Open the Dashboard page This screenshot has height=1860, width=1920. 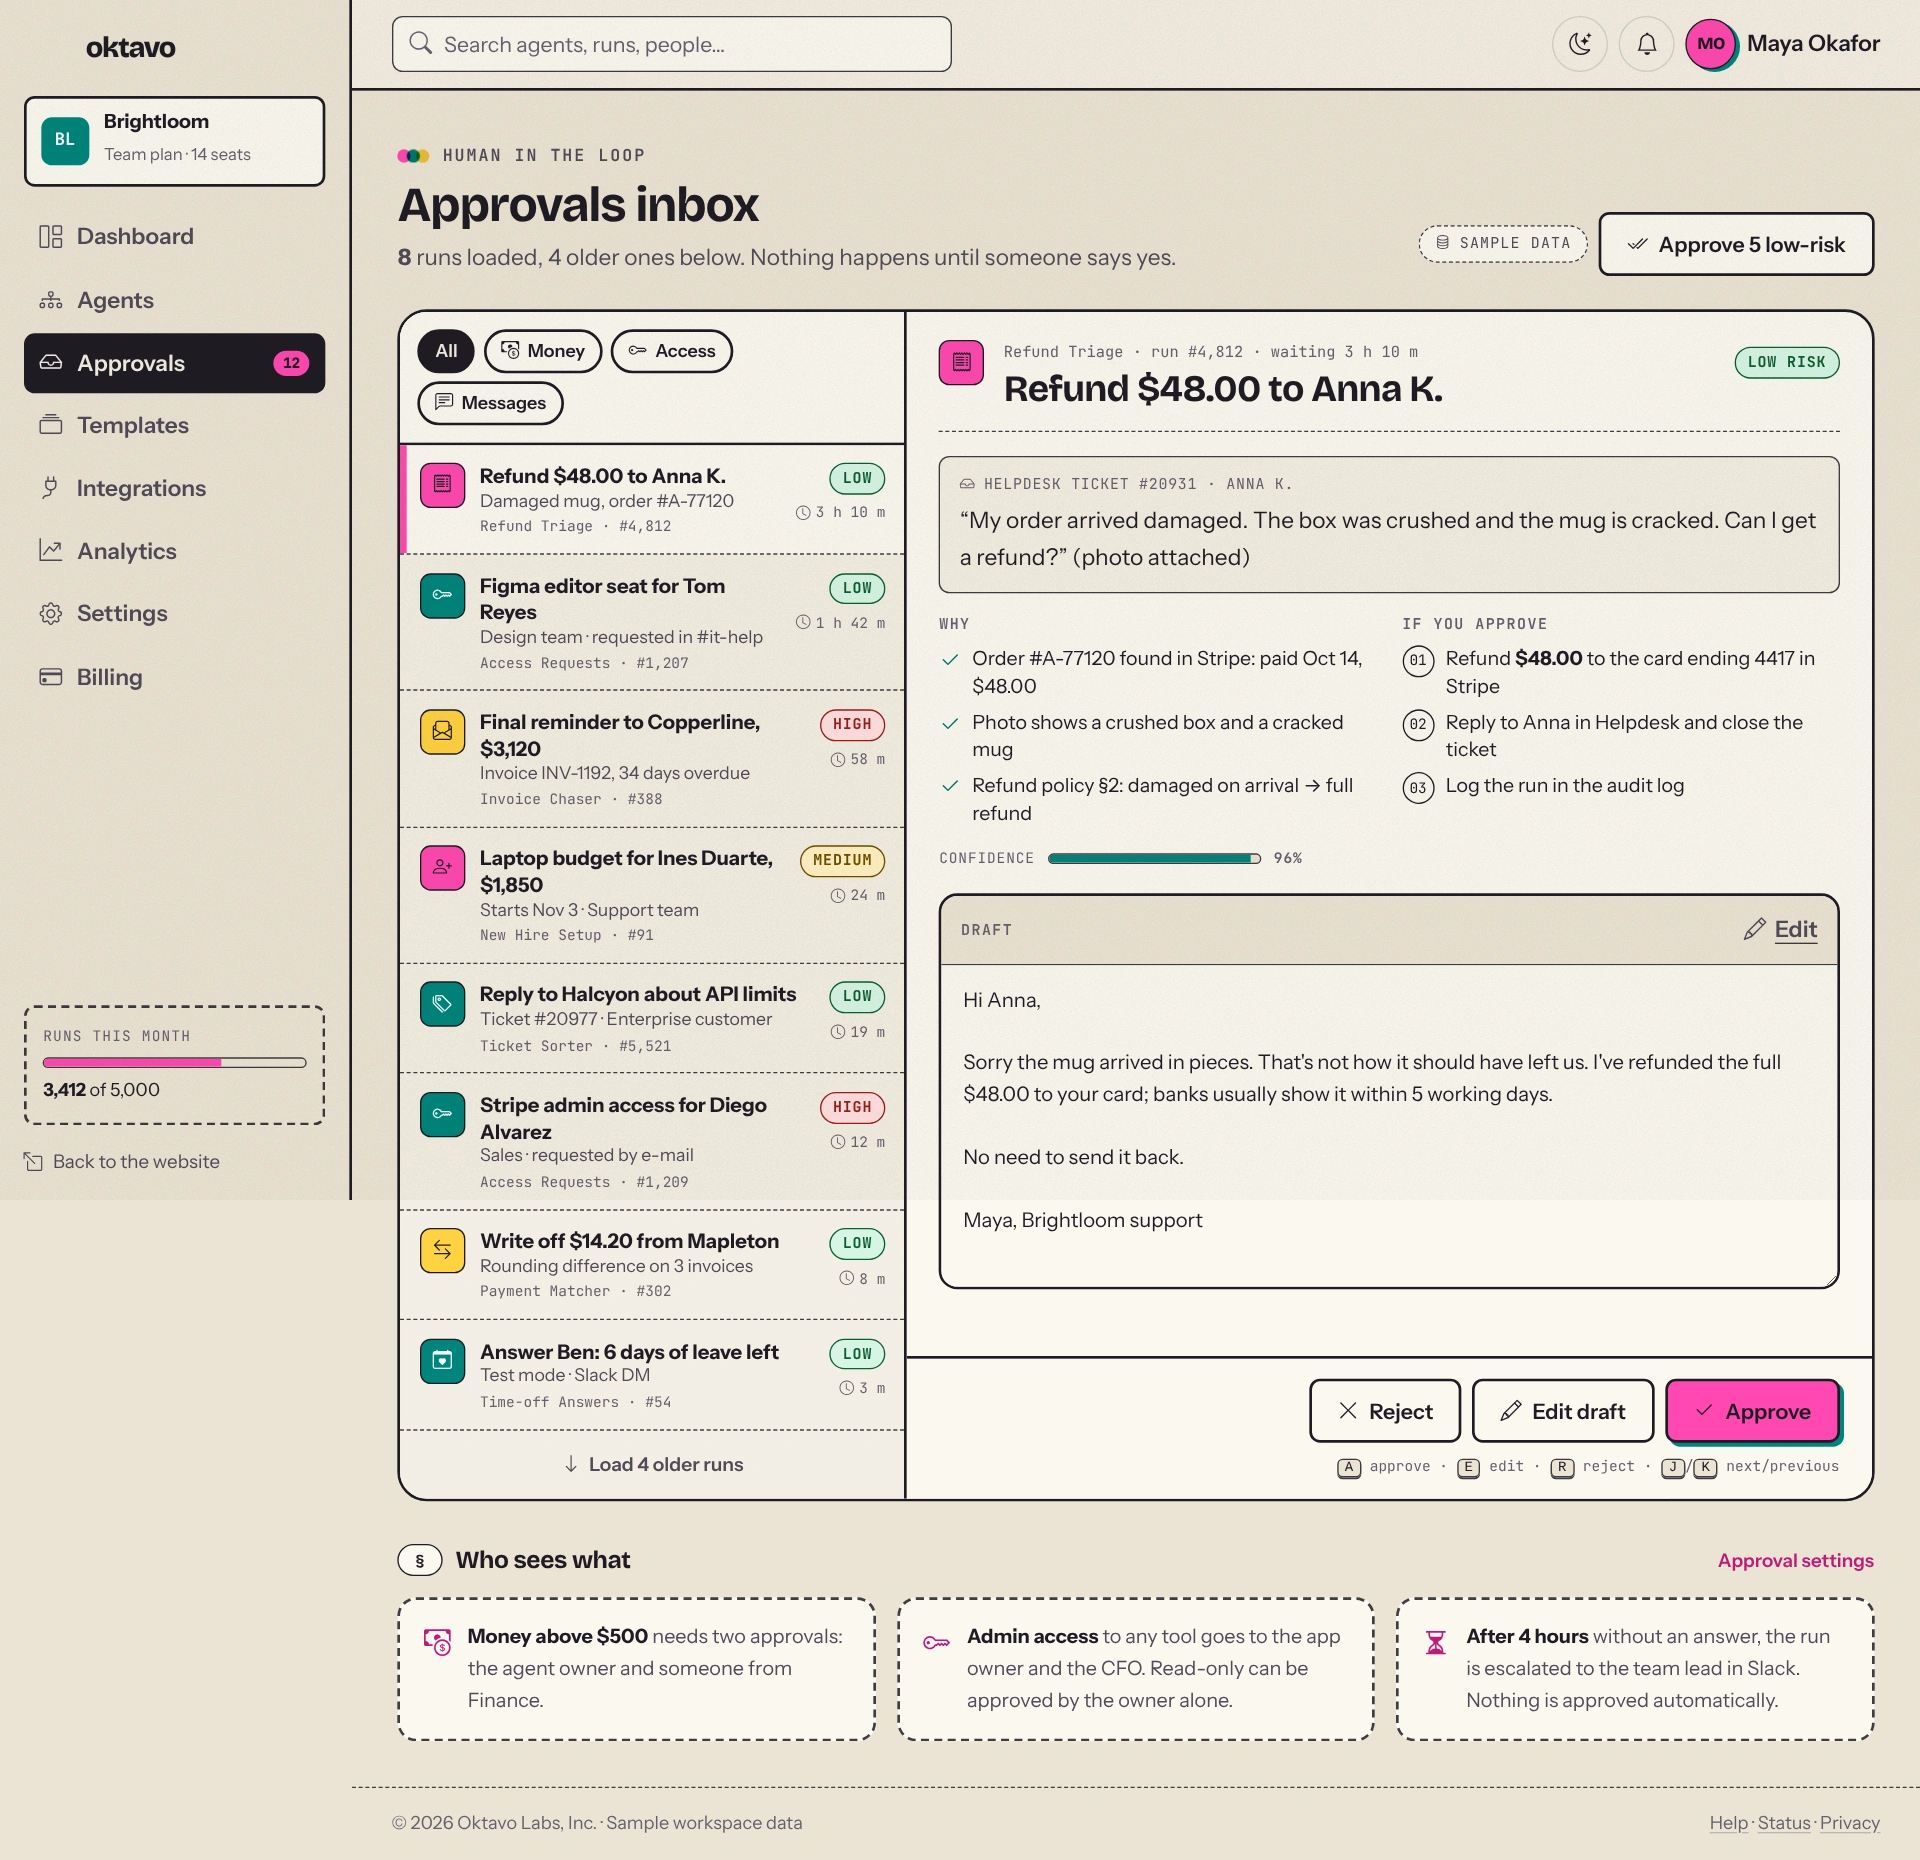click(174, 236)
